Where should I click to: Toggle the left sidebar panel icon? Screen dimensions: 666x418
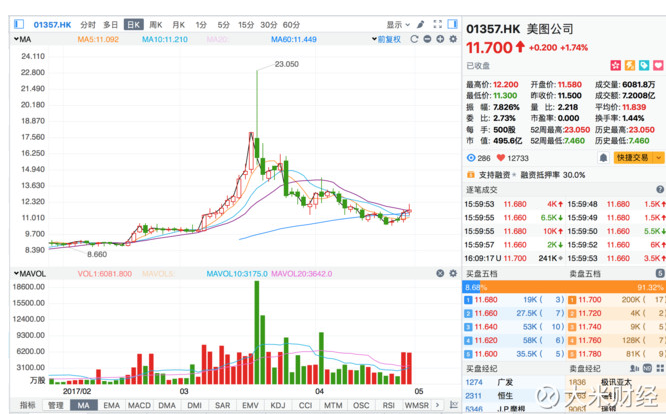(19, 24)
